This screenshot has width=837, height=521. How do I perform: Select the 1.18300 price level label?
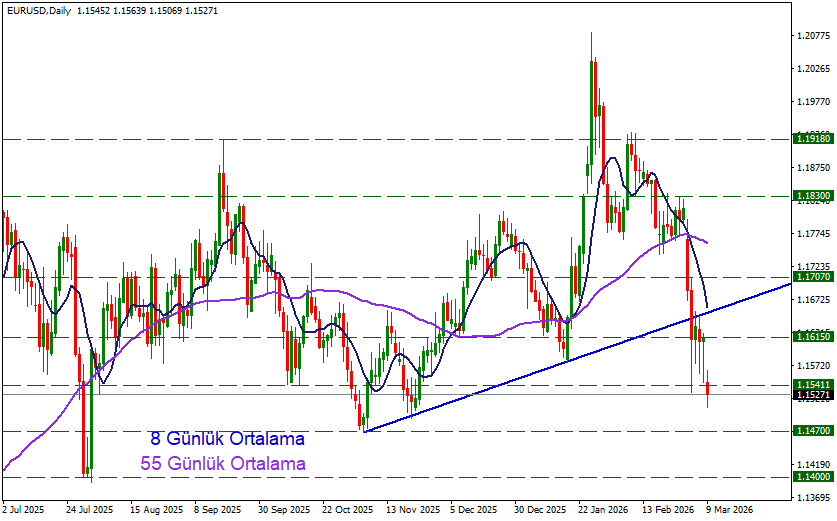(811, 197)
